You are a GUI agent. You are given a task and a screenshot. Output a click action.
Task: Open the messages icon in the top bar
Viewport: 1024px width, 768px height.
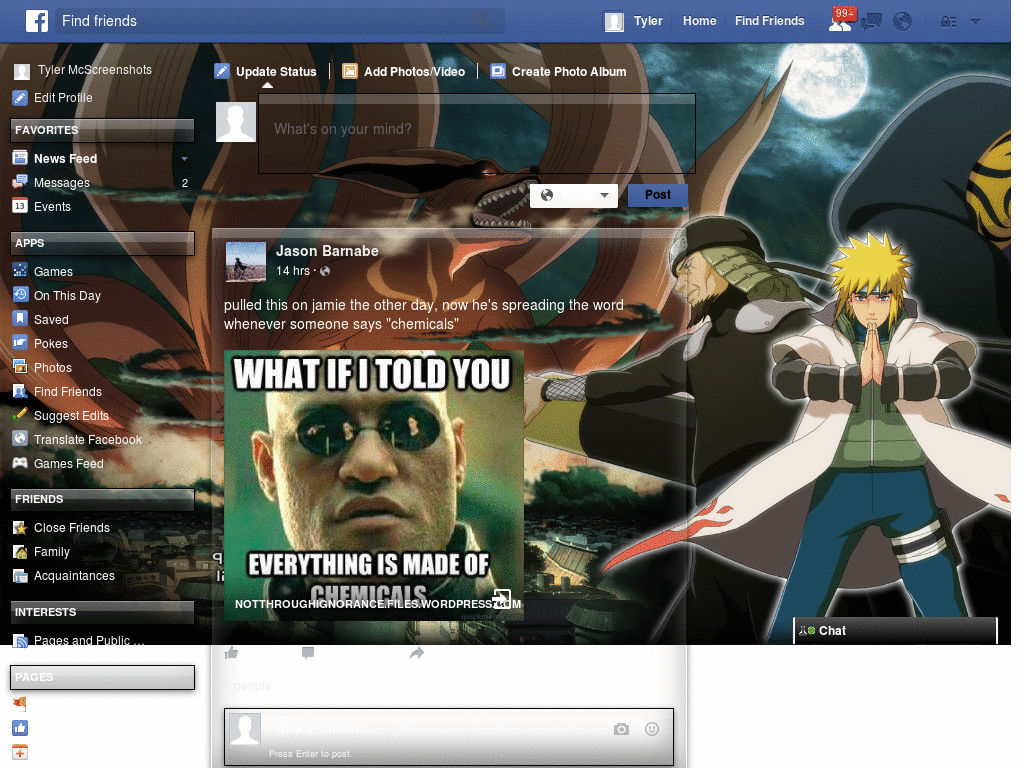point(871,20)
